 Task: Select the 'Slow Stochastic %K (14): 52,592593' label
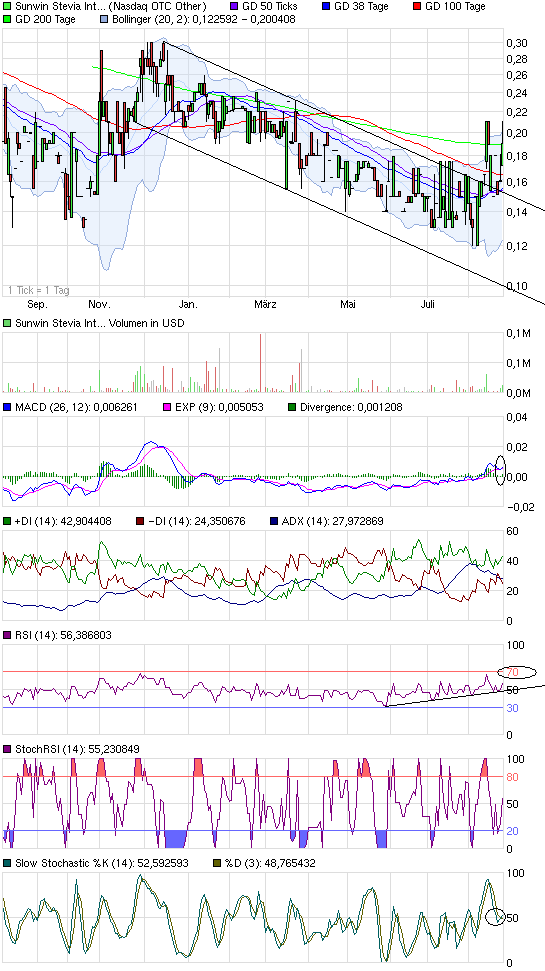click(x=101, y=863)
